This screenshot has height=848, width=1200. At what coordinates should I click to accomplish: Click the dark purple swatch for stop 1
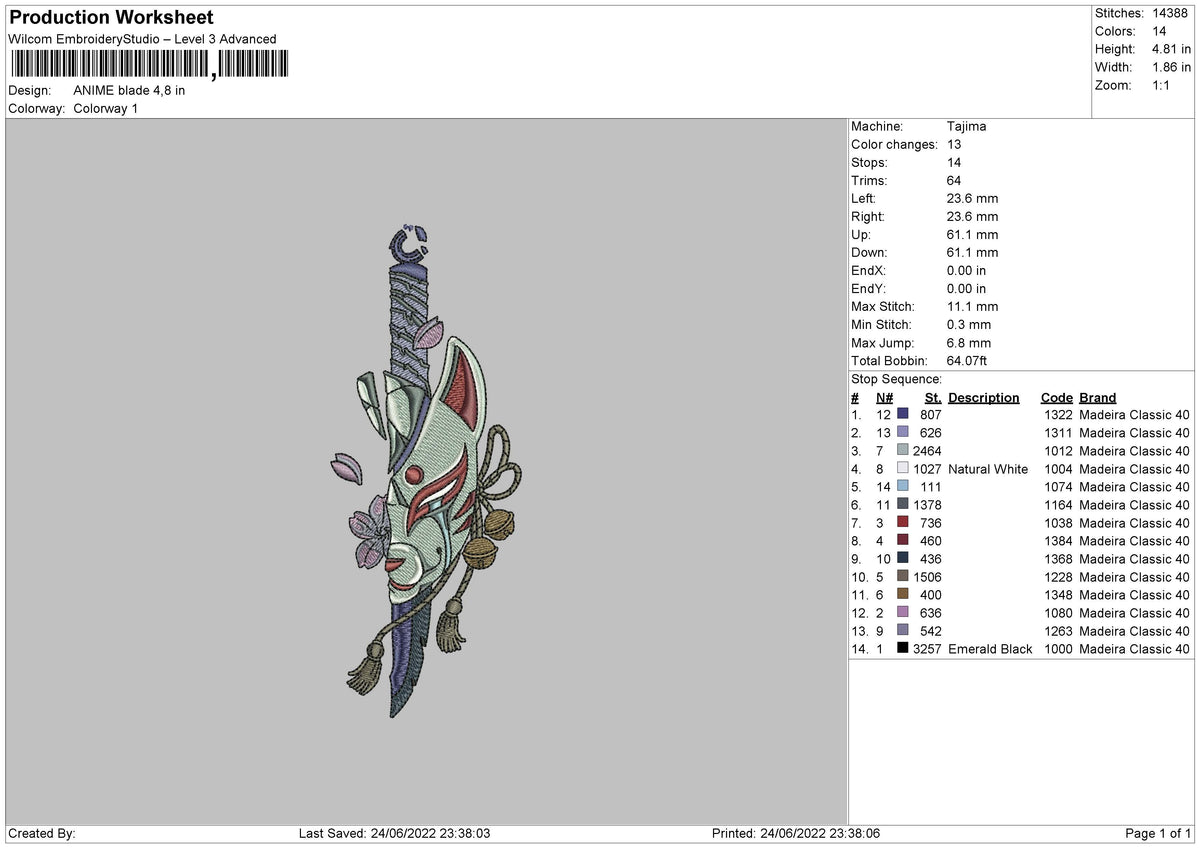899,415
